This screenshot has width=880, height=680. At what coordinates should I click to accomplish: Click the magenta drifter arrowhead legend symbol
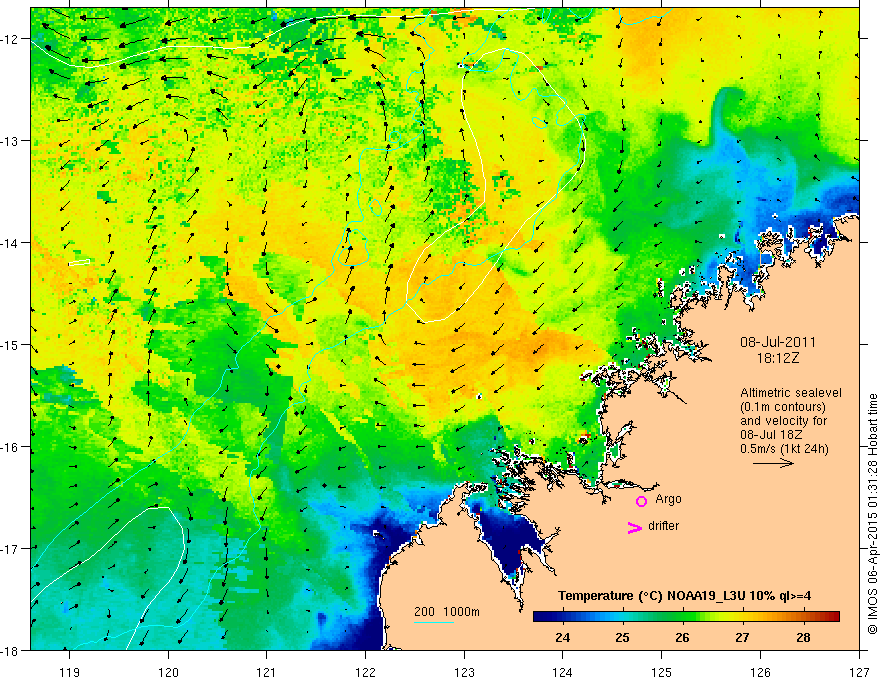pos(635,527)
